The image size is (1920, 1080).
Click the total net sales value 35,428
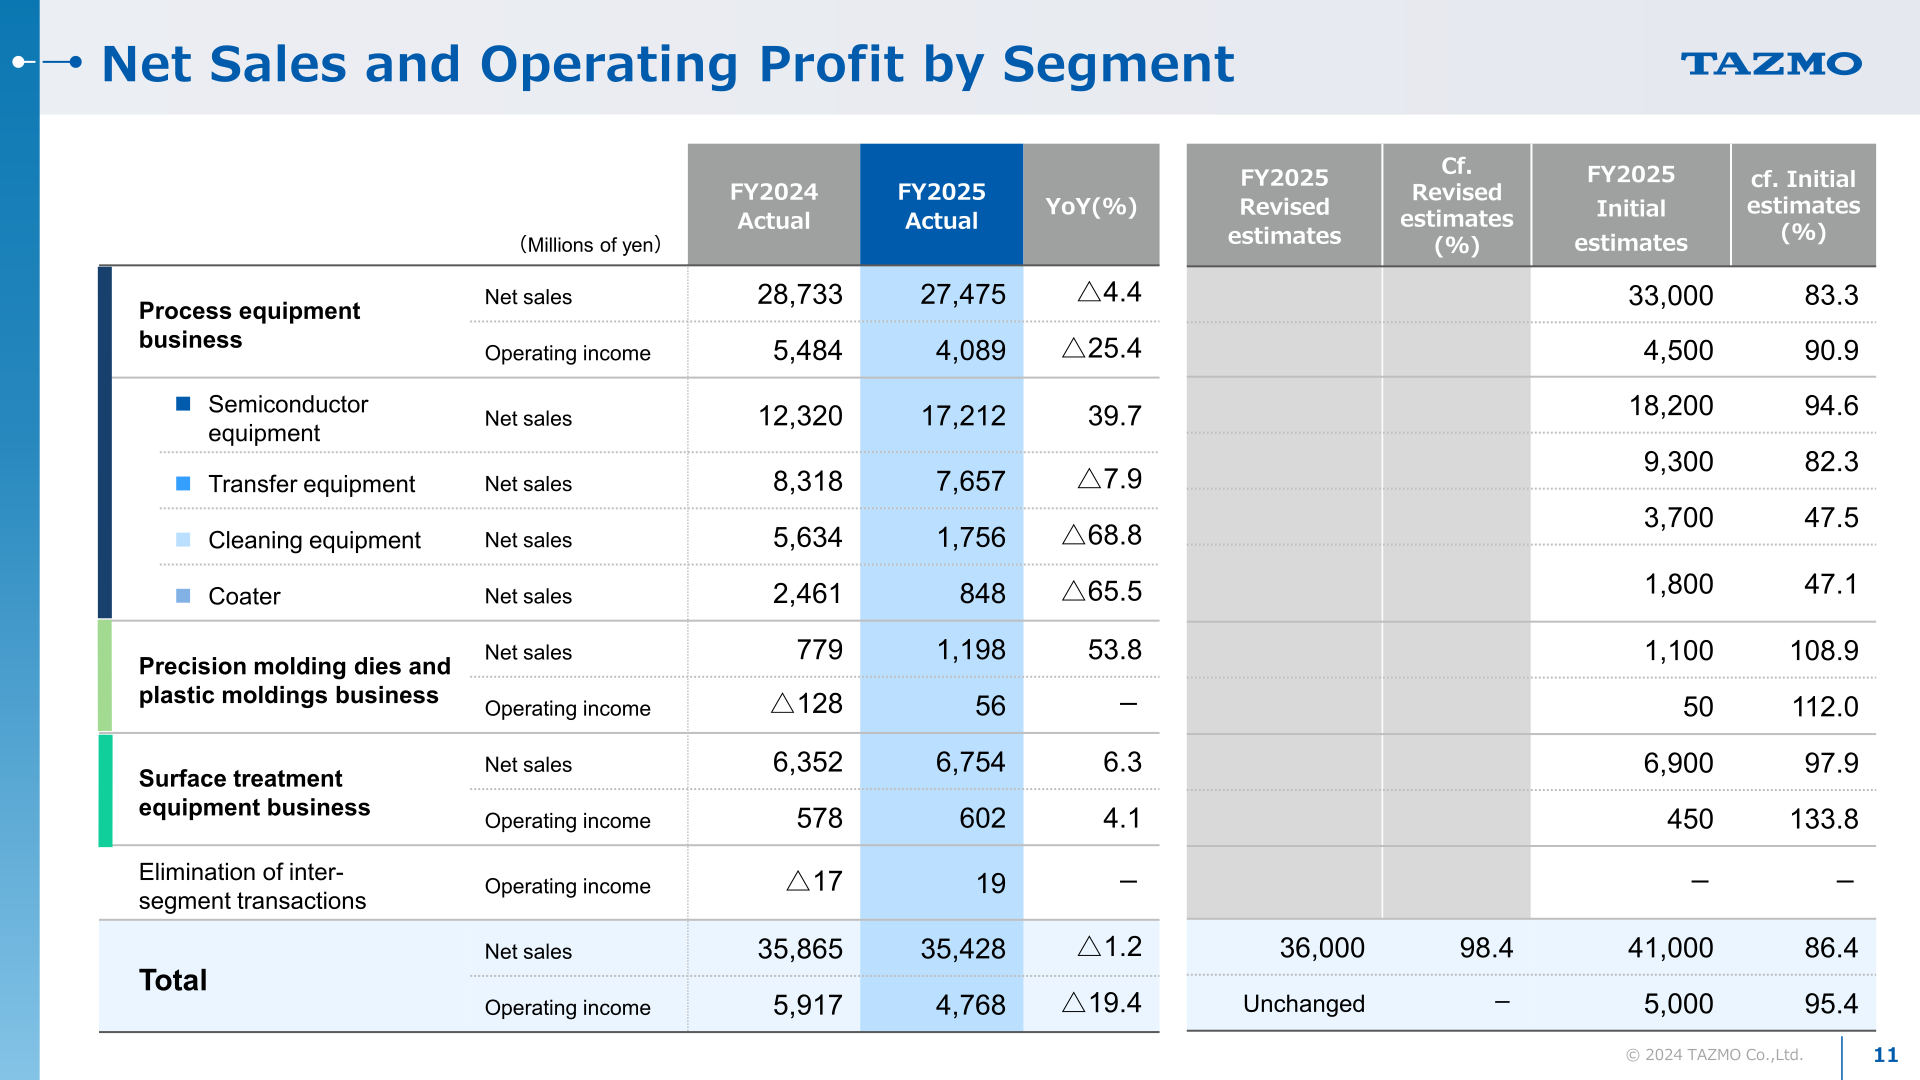click(x=962, y=948)
